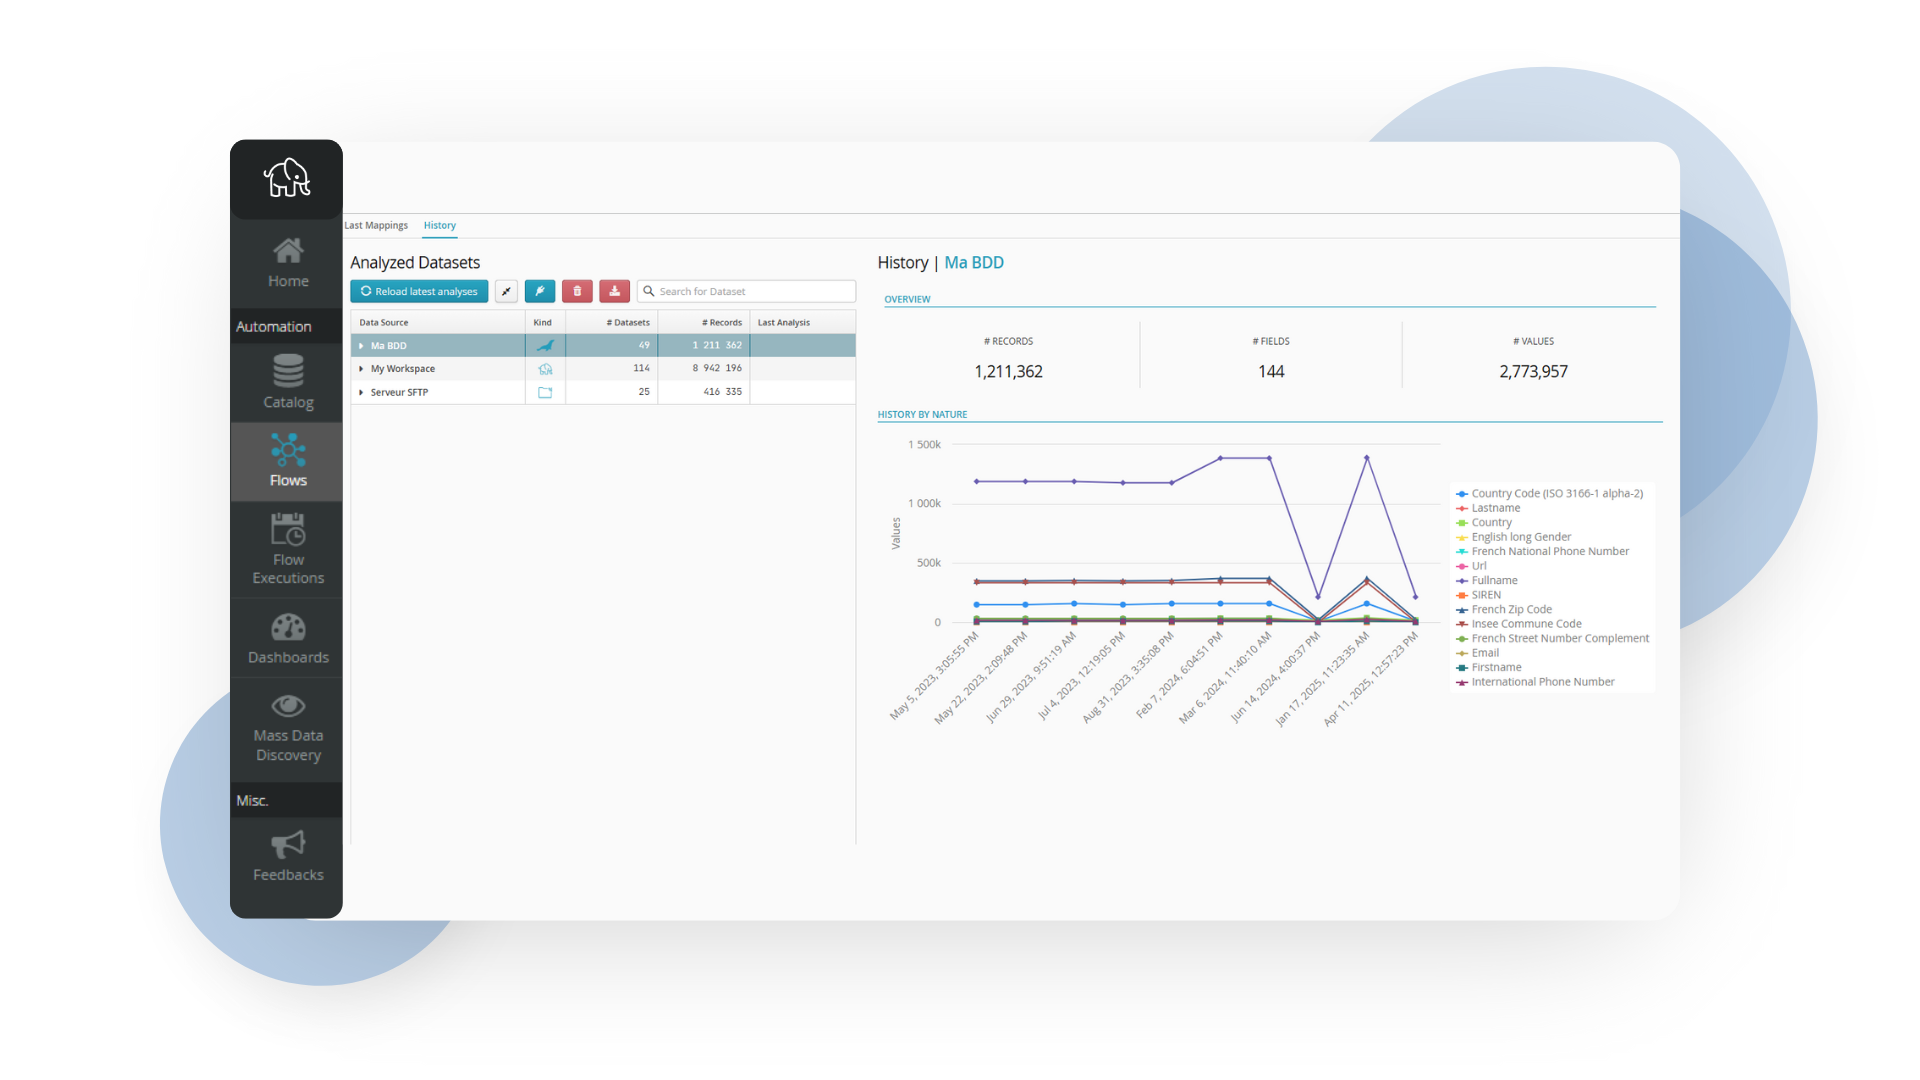Open the Flows section
Screen dimensions: 1920x1080
(x=288, y=461)
